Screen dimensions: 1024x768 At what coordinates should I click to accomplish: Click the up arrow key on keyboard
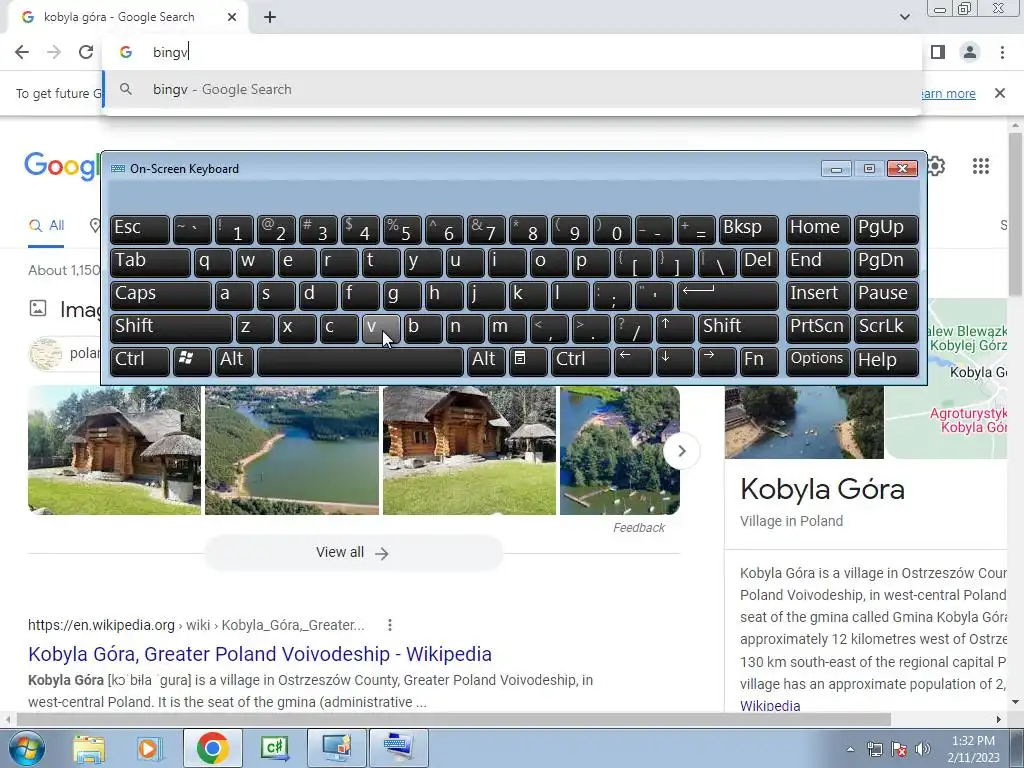point(675,328)
